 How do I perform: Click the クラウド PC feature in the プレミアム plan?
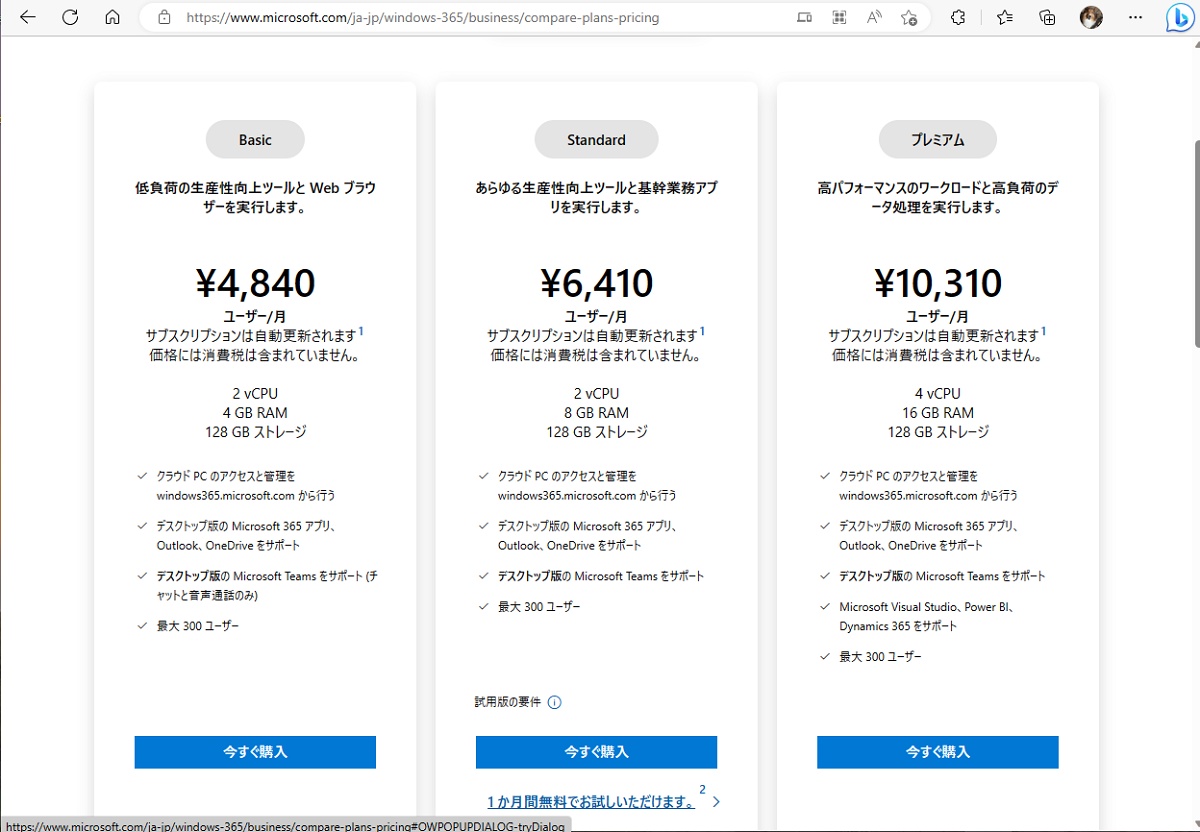tap(928, 486)
